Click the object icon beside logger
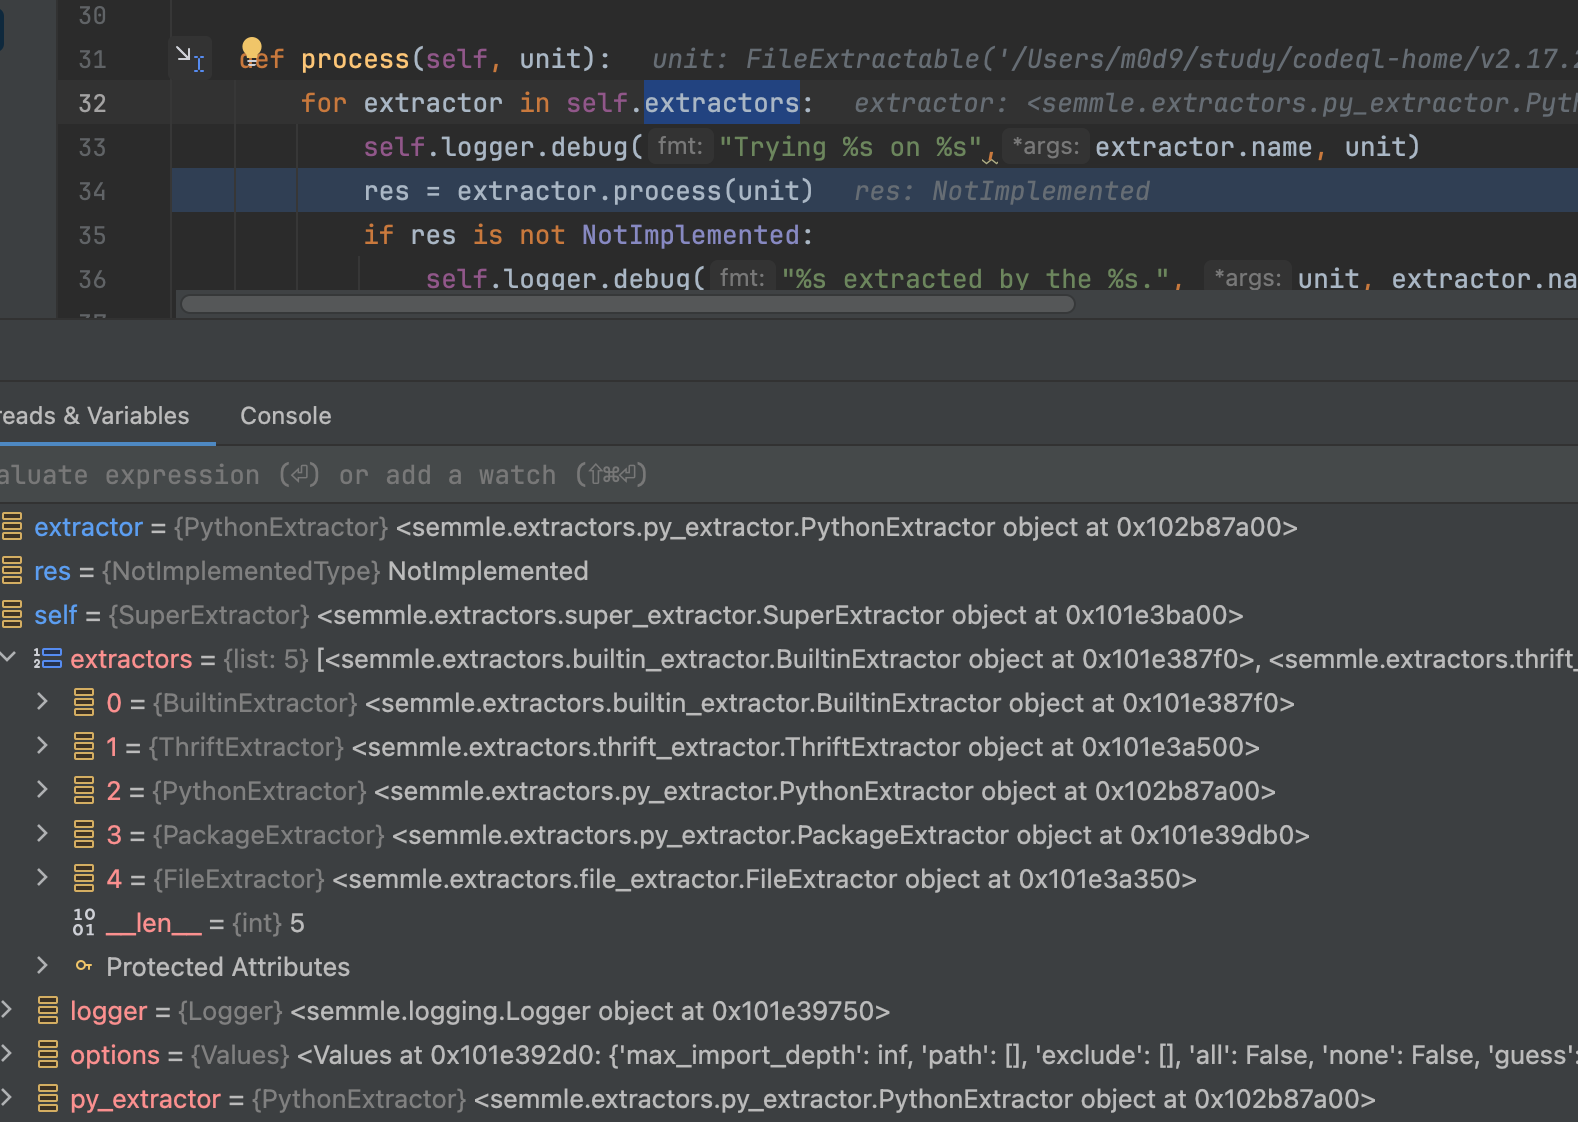The image size is (1578, 1122). pyautogui.click(x=47, y=1011)
